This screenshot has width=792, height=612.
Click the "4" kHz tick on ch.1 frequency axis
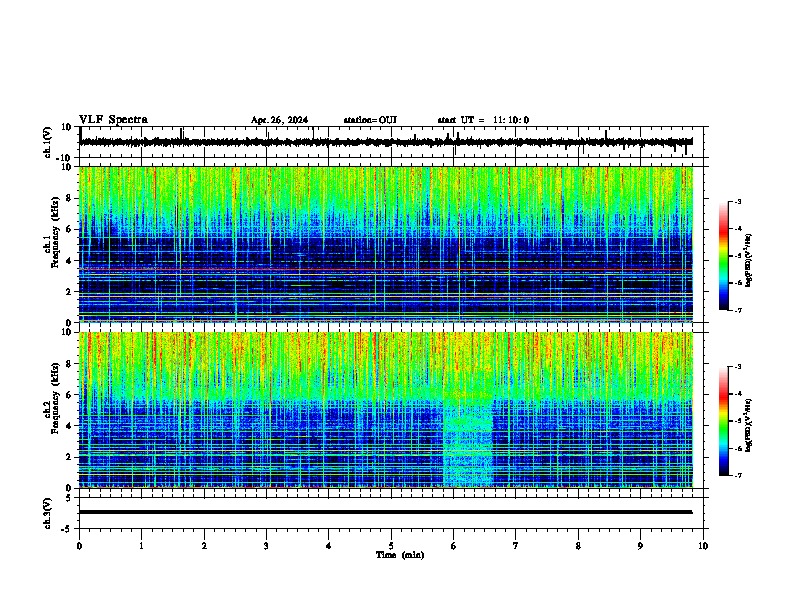pos(69,261)
